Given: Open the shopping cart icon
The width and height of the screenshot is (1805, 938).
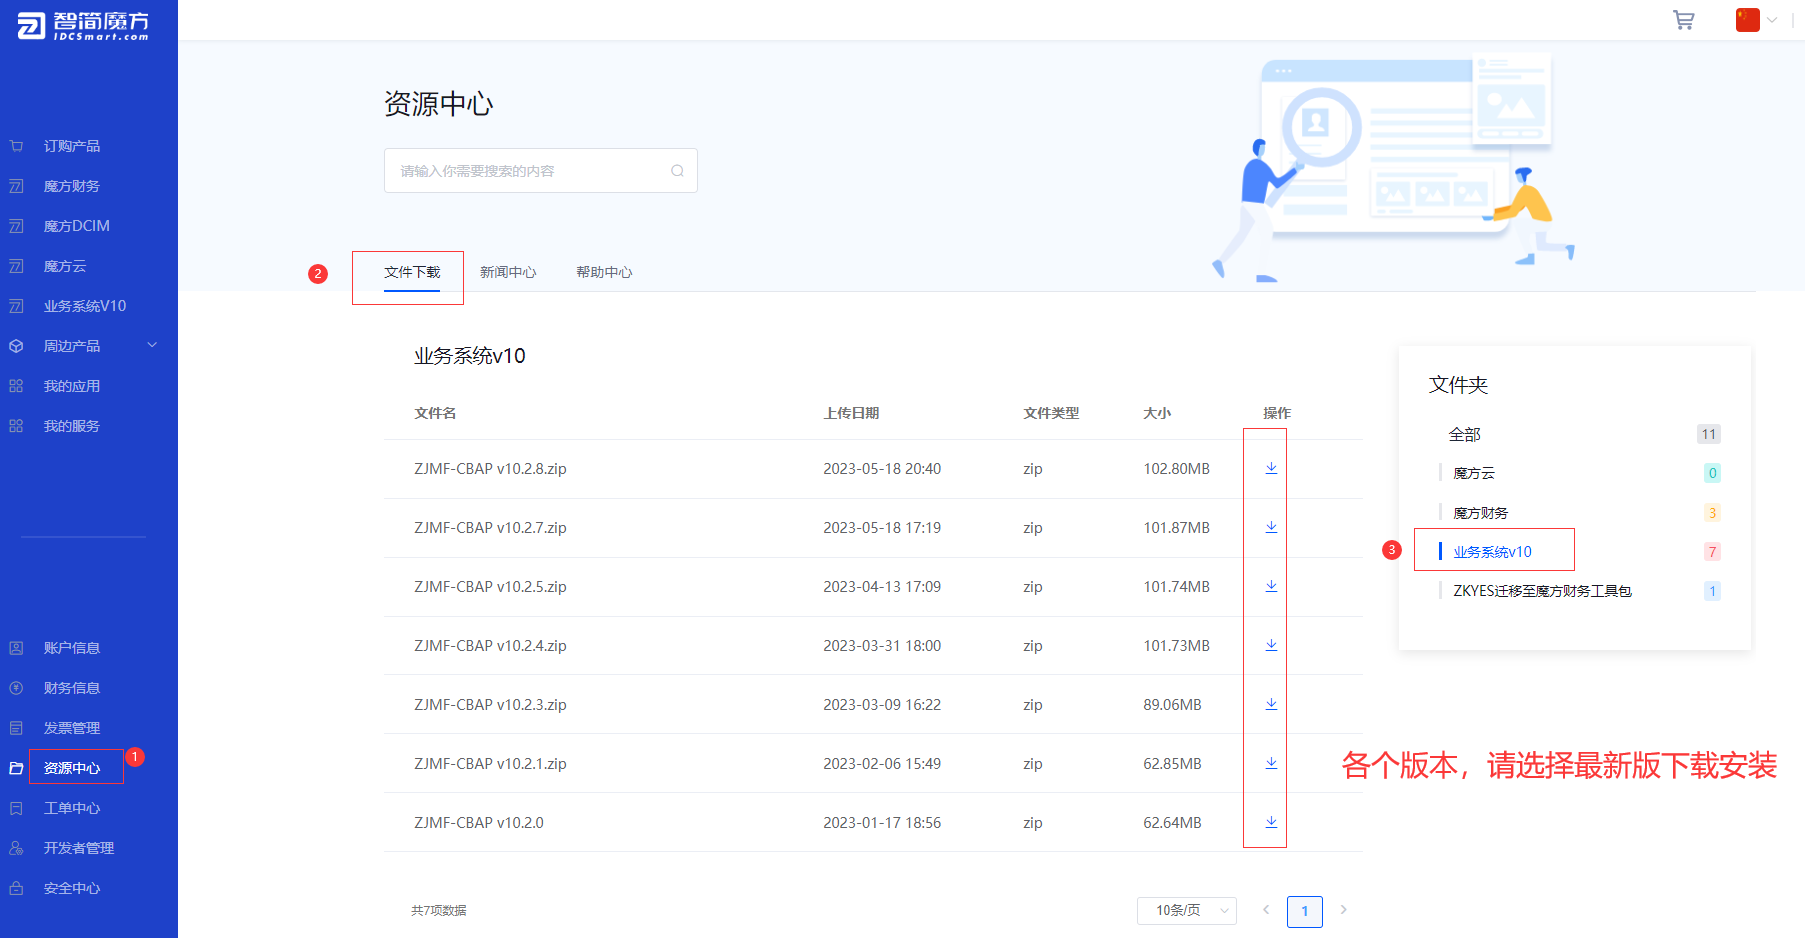Looking at the screenshot, I should pyautogui.click(x=1684, y=20).
